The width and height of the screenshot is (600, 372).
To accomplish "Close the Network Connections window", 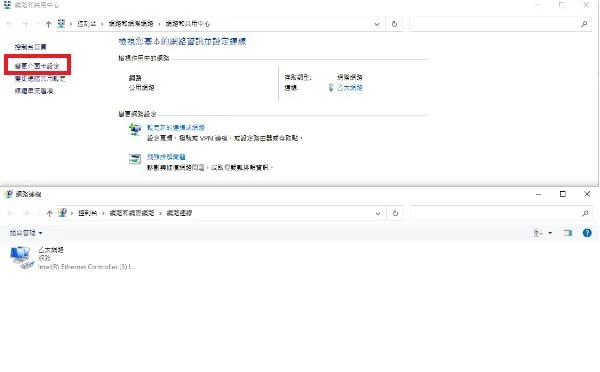I will [587, 194].
